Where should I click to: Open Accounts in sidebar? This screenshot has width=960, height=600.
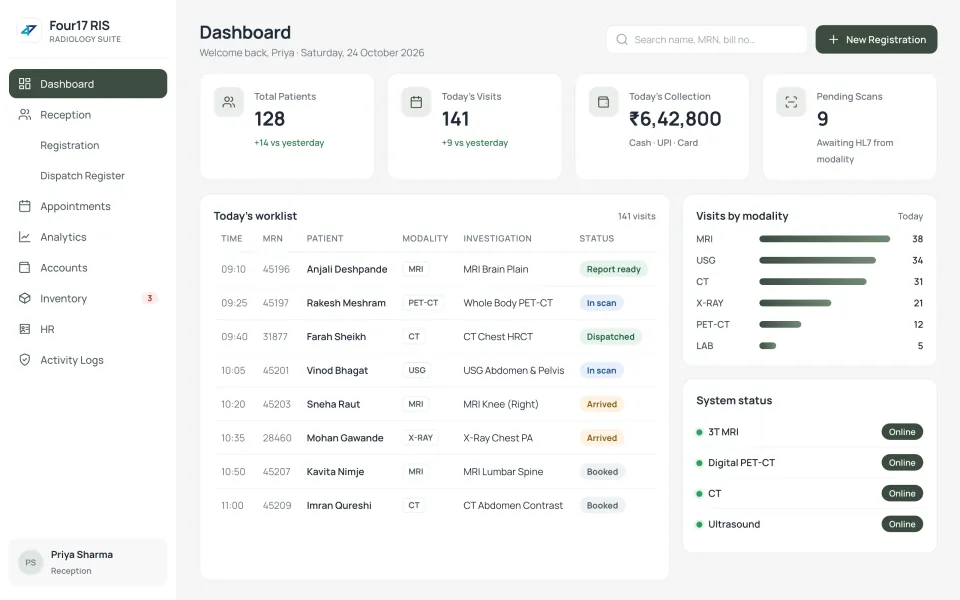coord(88,268)
